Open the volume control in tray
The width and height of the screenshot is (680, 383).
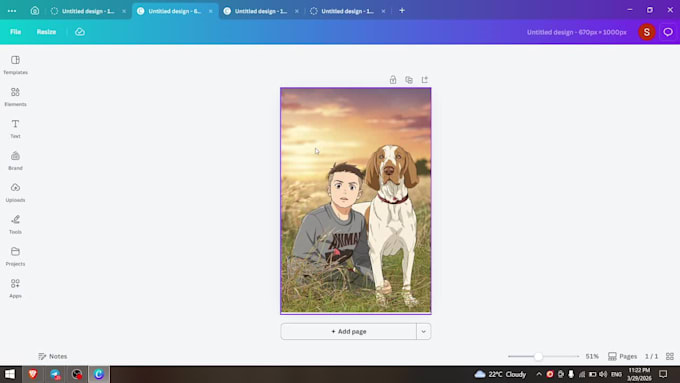point(603,374)
